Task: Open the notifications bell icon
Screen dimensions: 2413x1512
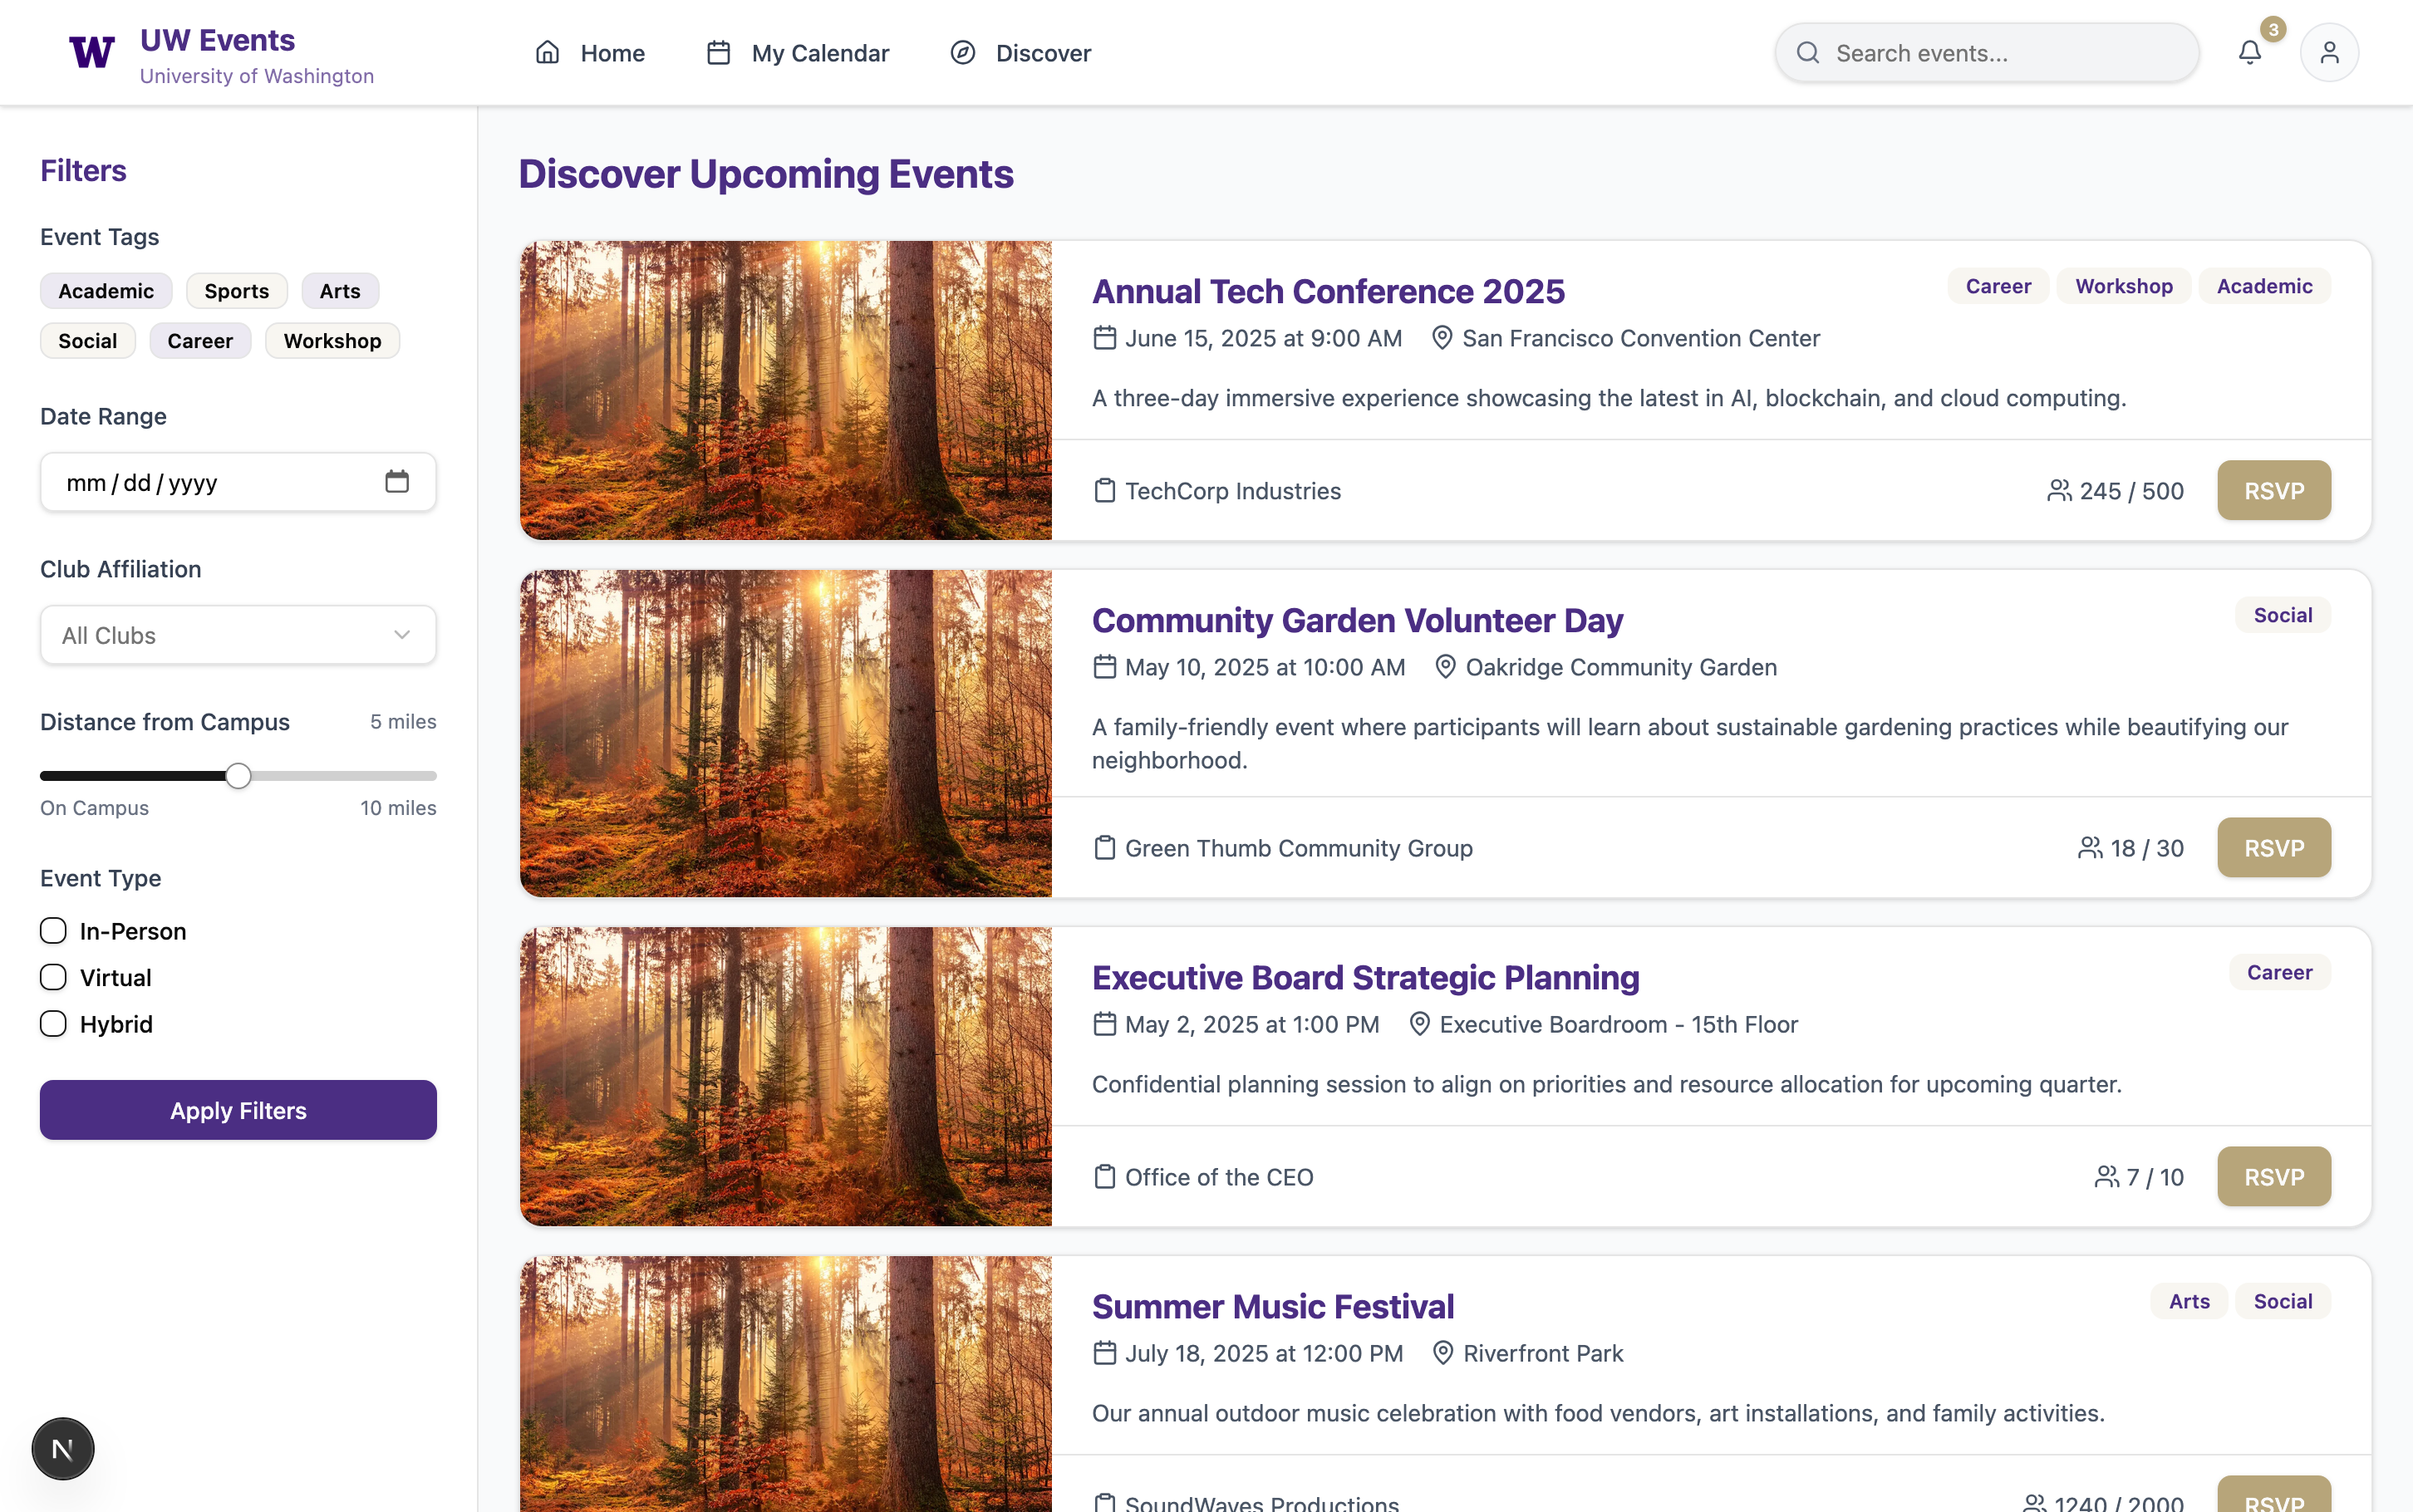Action: coord(2249,53)
